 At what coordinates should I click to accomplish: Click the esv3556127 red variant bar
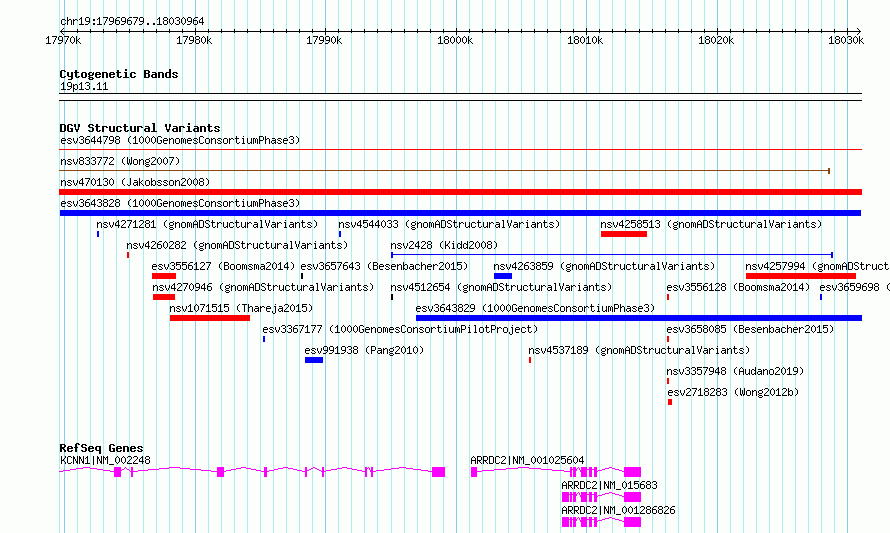click(164, 276)
